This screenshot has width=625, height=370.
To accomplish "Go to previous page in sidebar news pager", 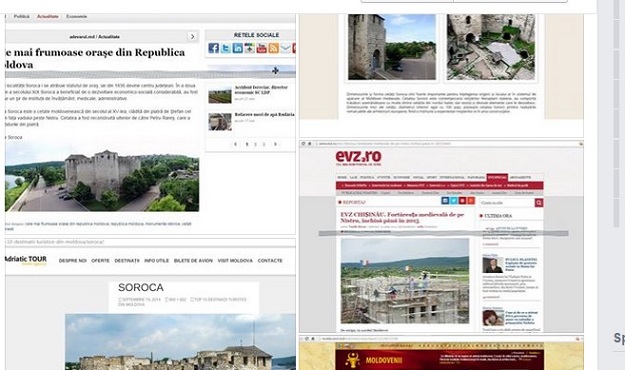I will coord(236,144).
